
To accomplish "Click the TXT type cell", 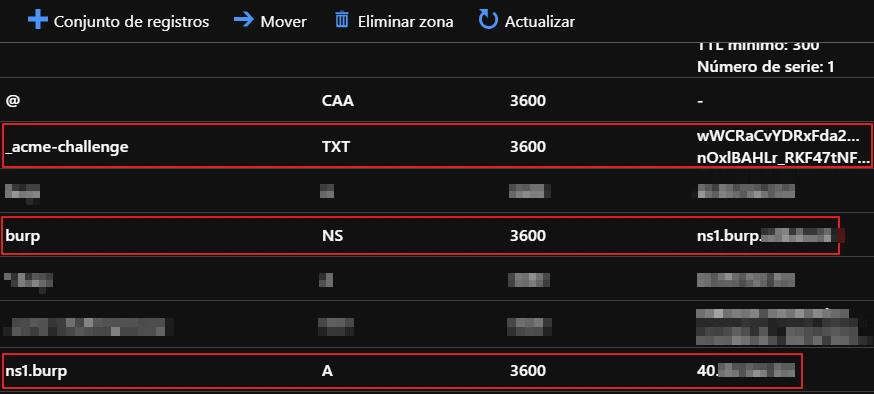I will (336, 147).
